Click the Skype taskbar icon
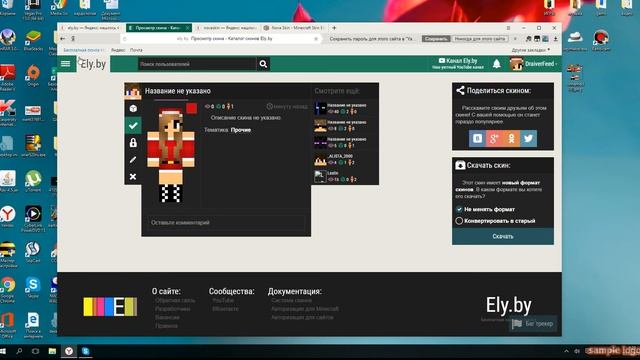The image size is (640, 360). (85, 351)
